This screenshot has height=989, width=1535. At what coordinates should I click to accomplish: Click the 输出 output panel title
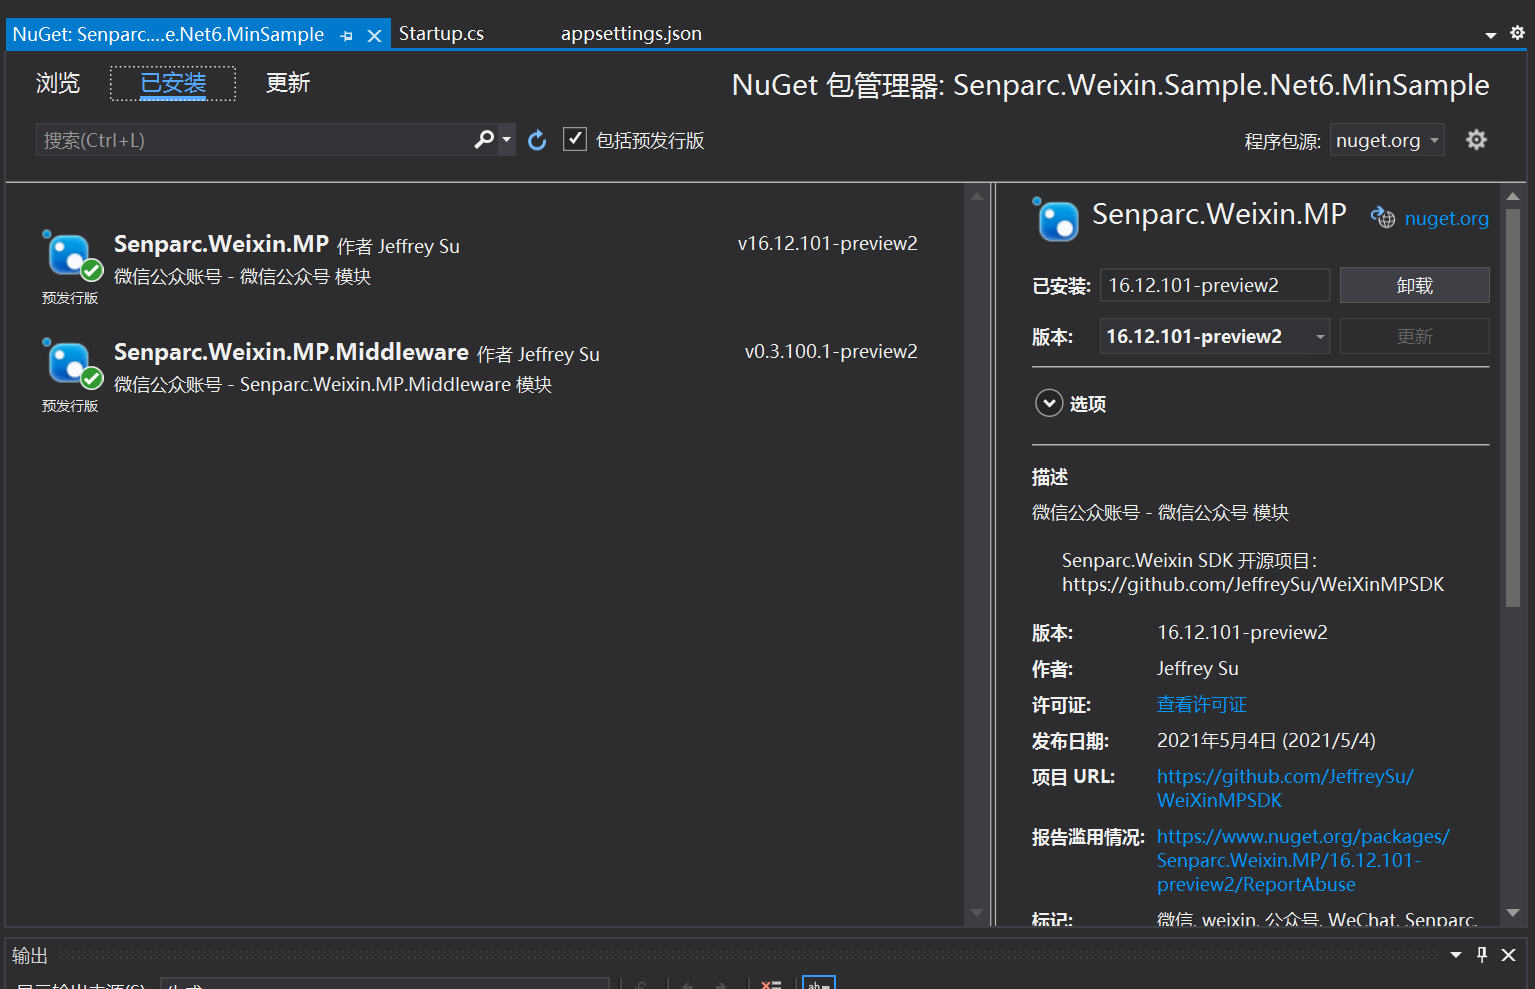click(30, 955)
